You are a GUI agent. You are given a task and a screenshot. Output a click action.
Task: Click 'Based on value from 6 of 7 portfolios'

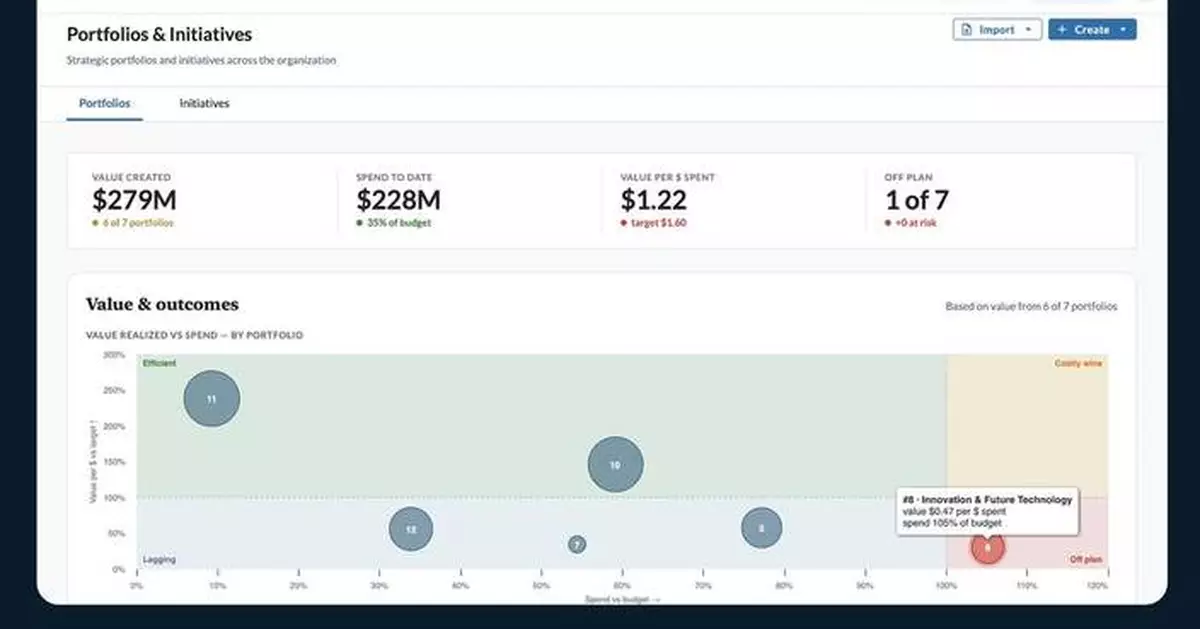point(1031,307)
